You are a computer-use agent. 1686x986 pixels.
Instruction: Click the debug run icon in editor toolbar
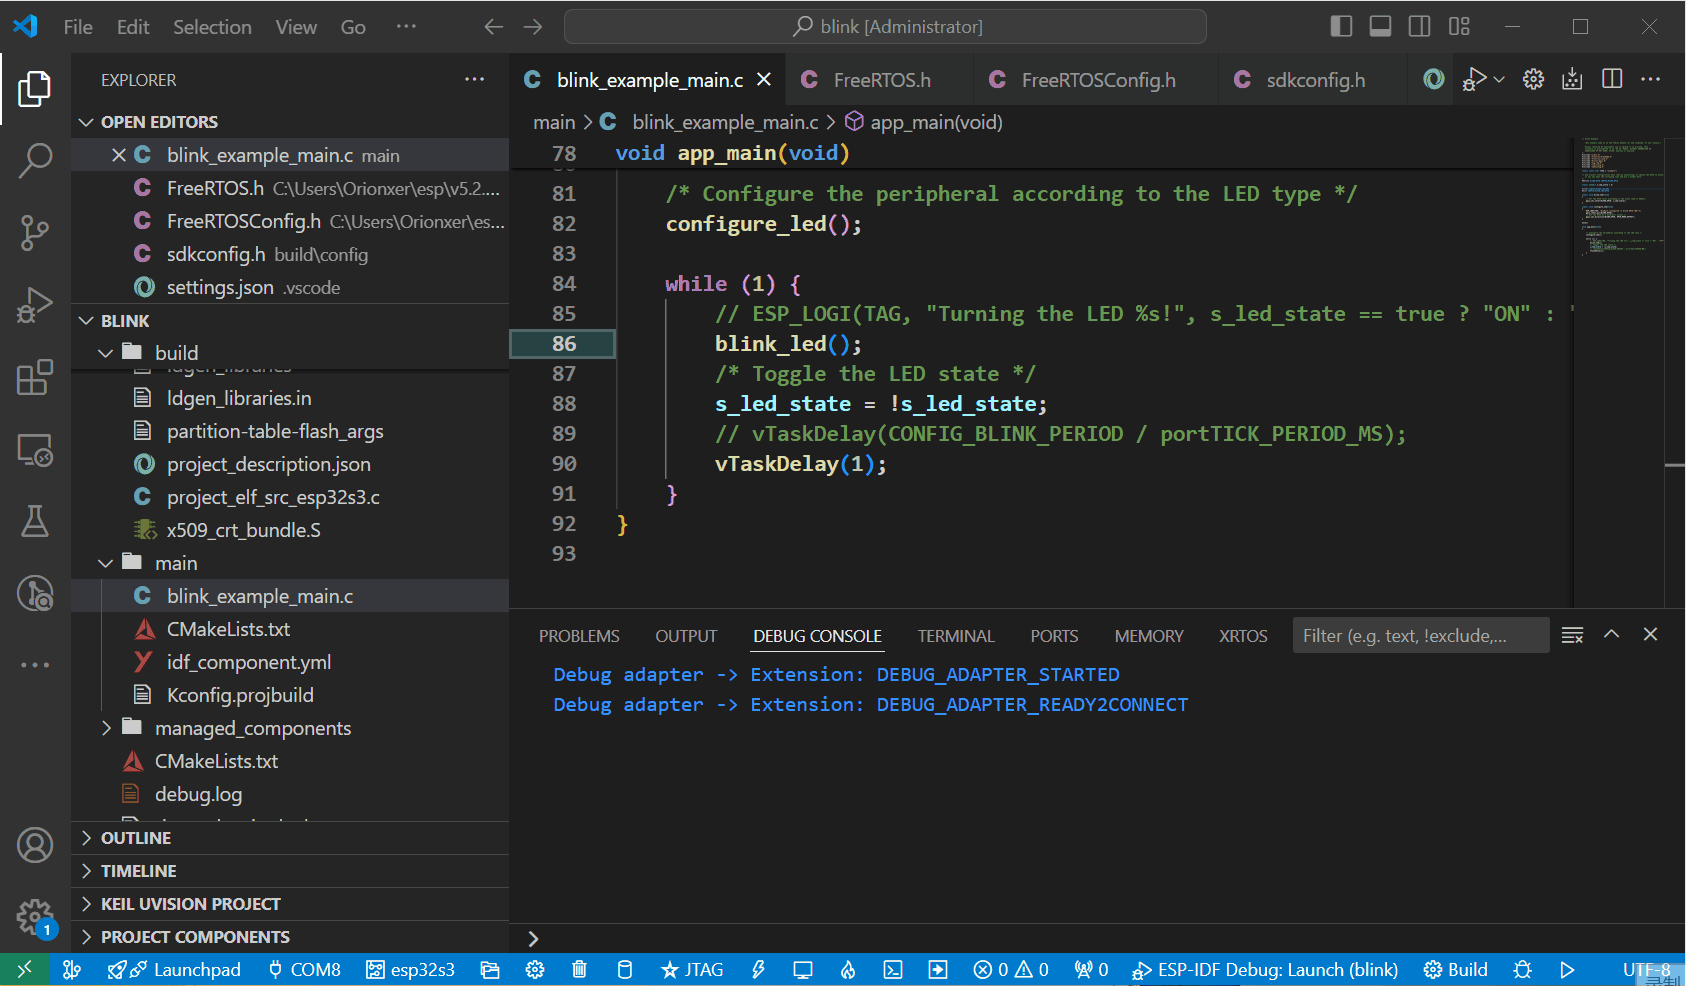[1474, 79]
